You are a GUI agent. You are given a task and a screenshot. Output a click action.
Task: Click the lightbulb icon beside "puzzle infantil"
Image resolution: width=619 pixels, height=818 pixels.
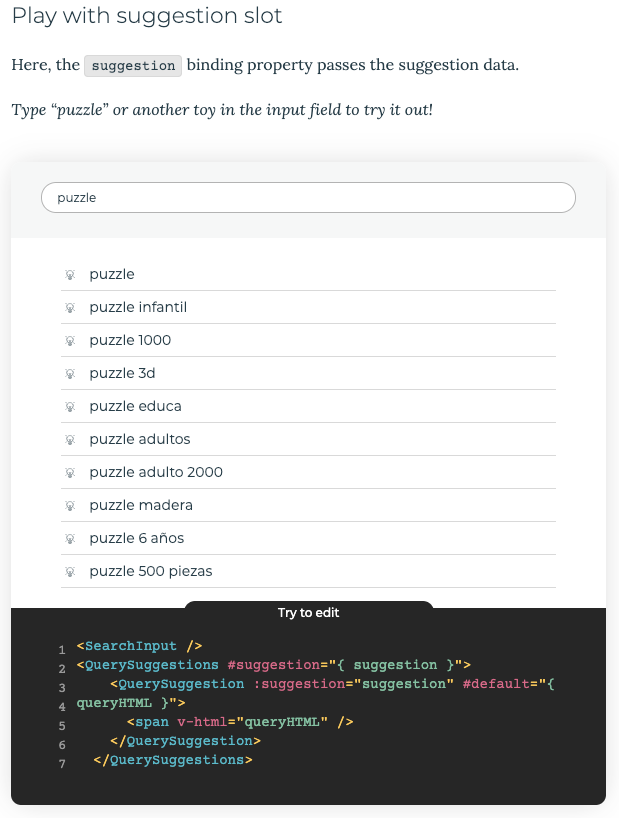[70, 307]
